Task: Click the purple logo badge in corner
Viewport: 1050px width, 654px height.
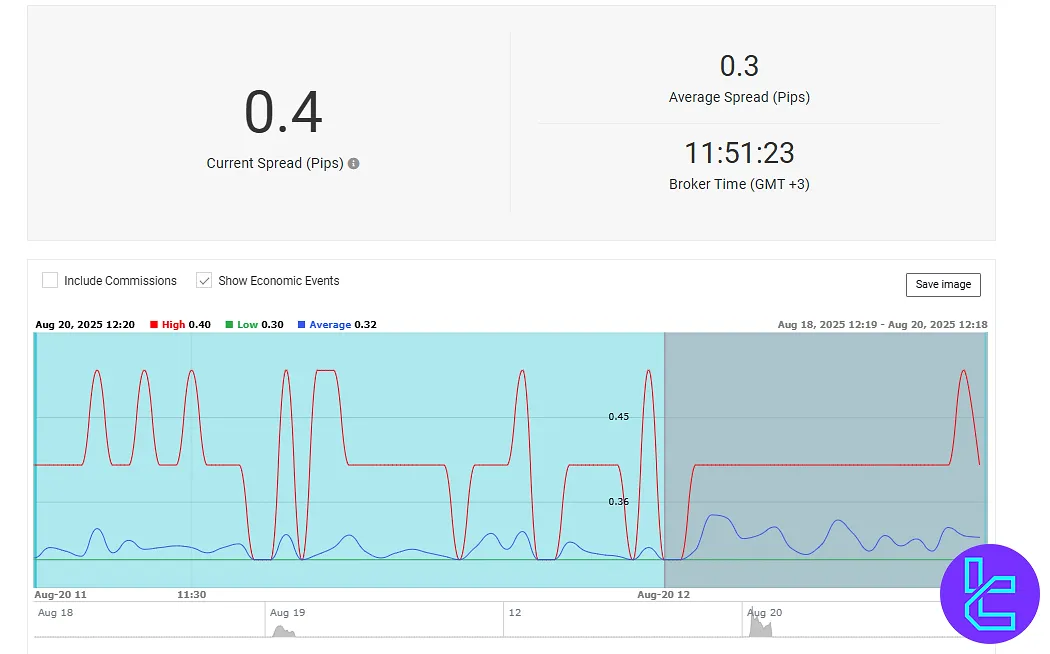Action: click(990, 593)
